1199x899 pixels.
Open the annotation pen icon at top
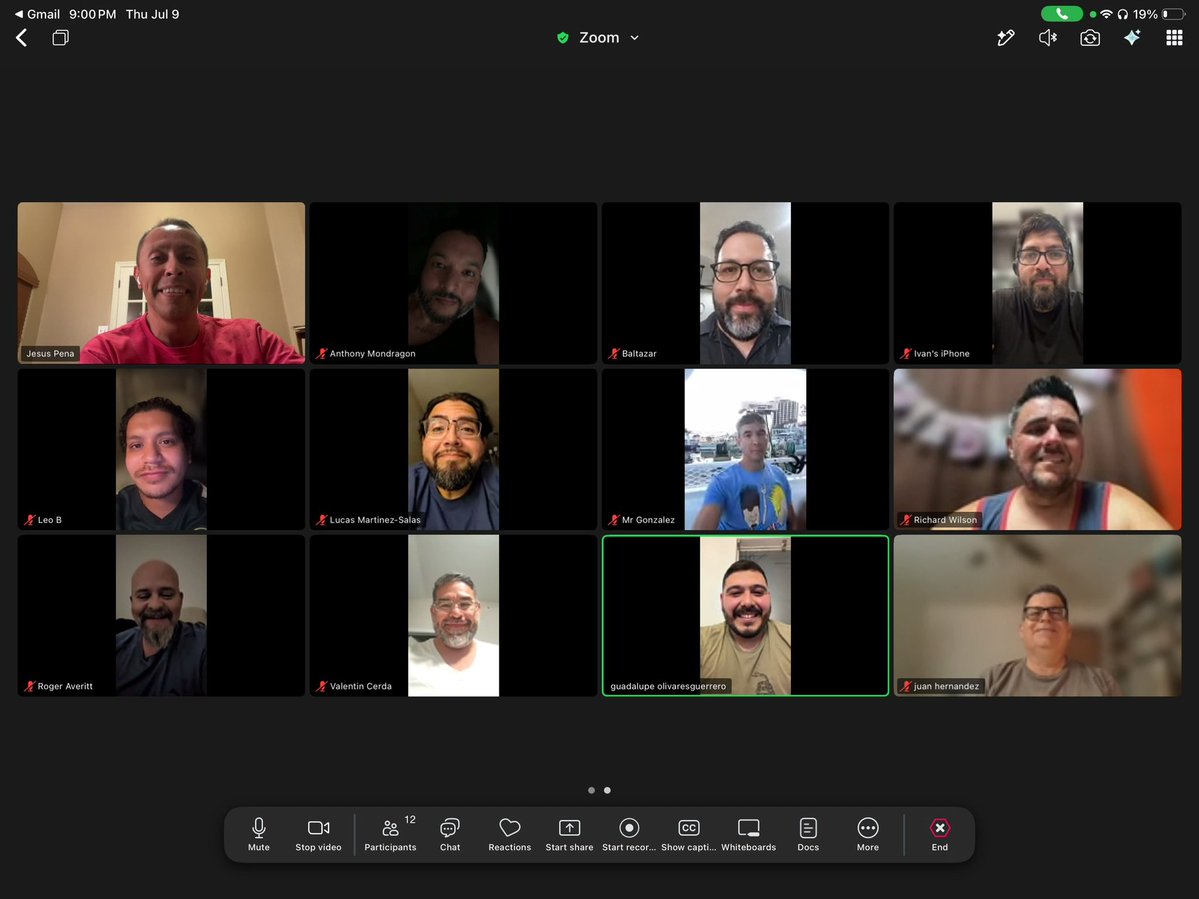point(1006,37)
